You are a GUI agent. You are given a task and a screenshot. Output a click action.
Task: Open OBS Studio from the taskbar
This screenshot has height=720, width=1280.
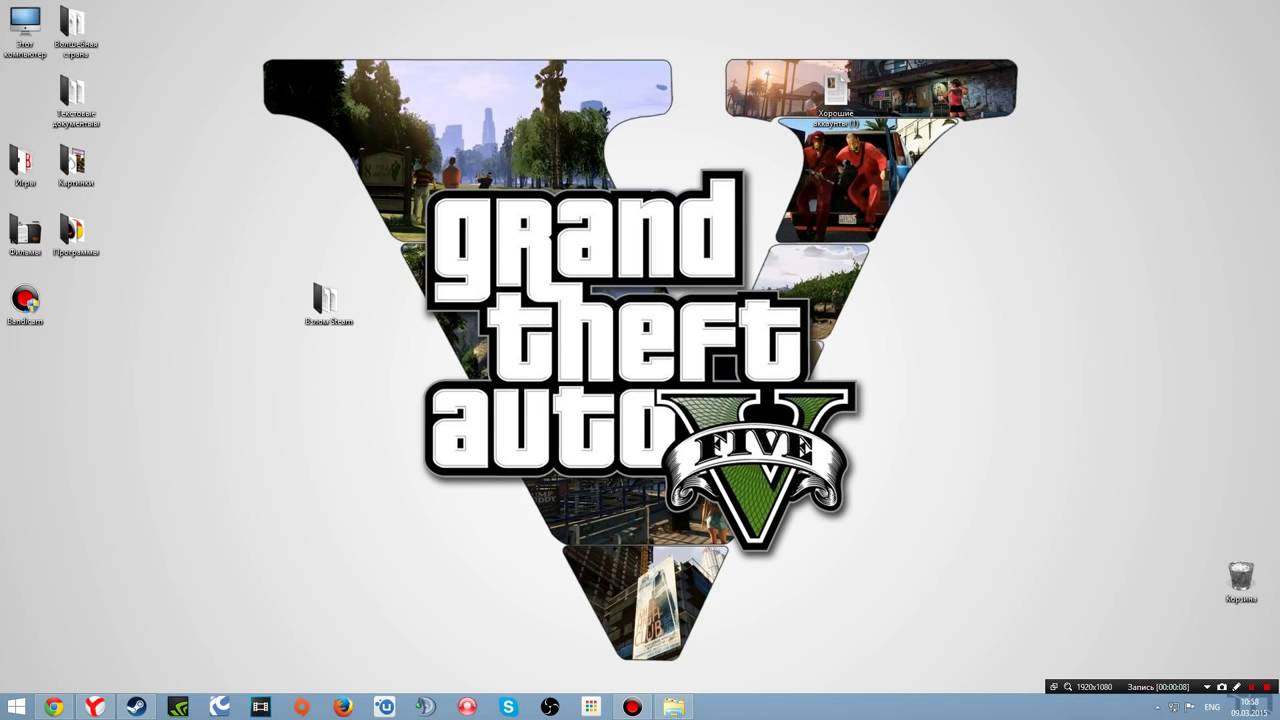pos(550,707)
